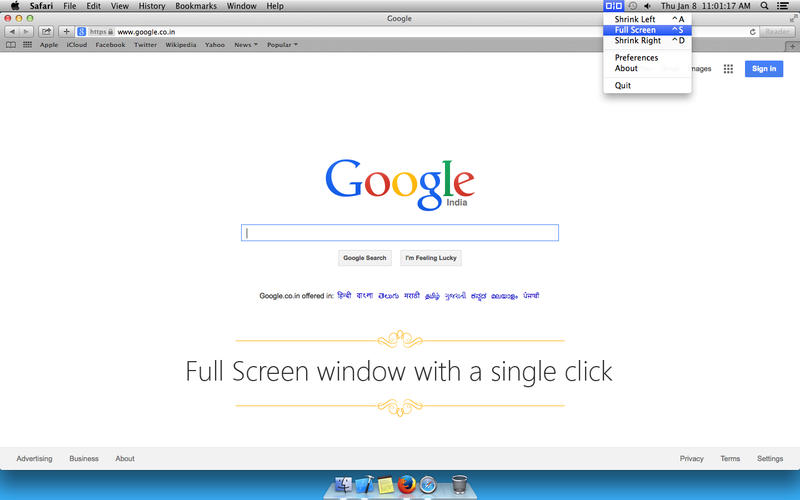Open Spotlight search magnifier icon
The width and height of the screenshot is (800, 500).
click(x=764, y=6)
